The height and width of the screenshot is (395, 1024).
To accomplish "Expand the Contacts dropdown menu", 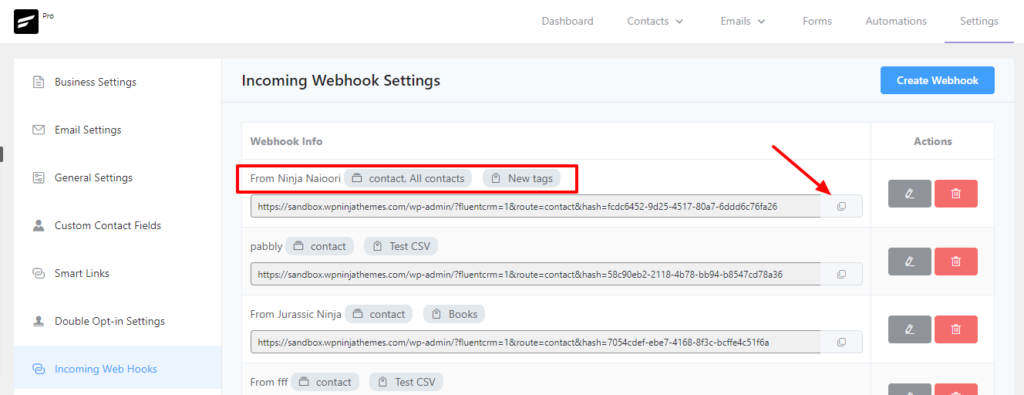I will tap(655, 22).
